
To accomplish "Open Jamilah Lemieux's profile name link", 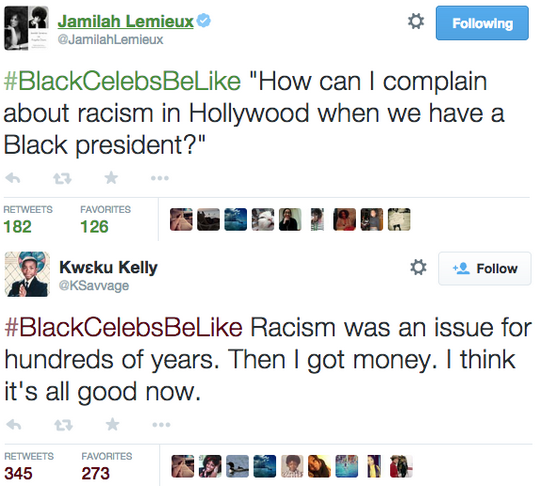I will point(126,21).
